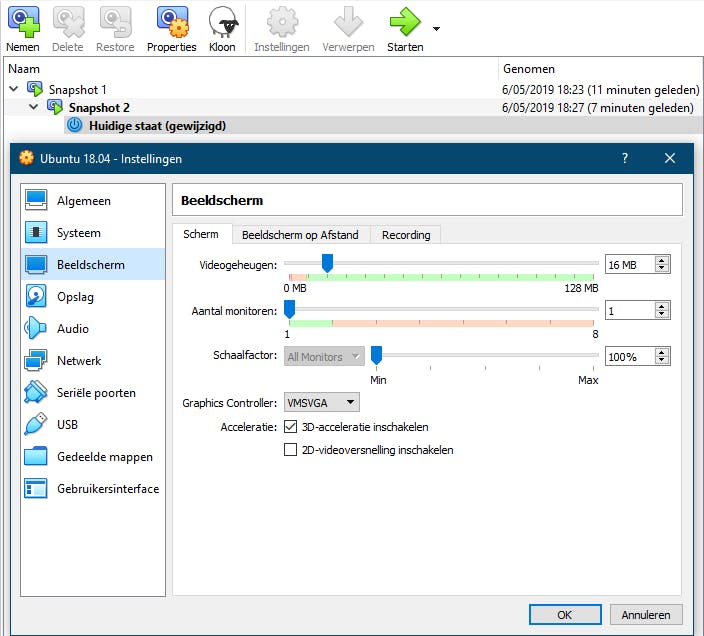Collapse the Snapshot 2 tree node
The width and height of the screenshot is (704, 636).
click(33, 107)
